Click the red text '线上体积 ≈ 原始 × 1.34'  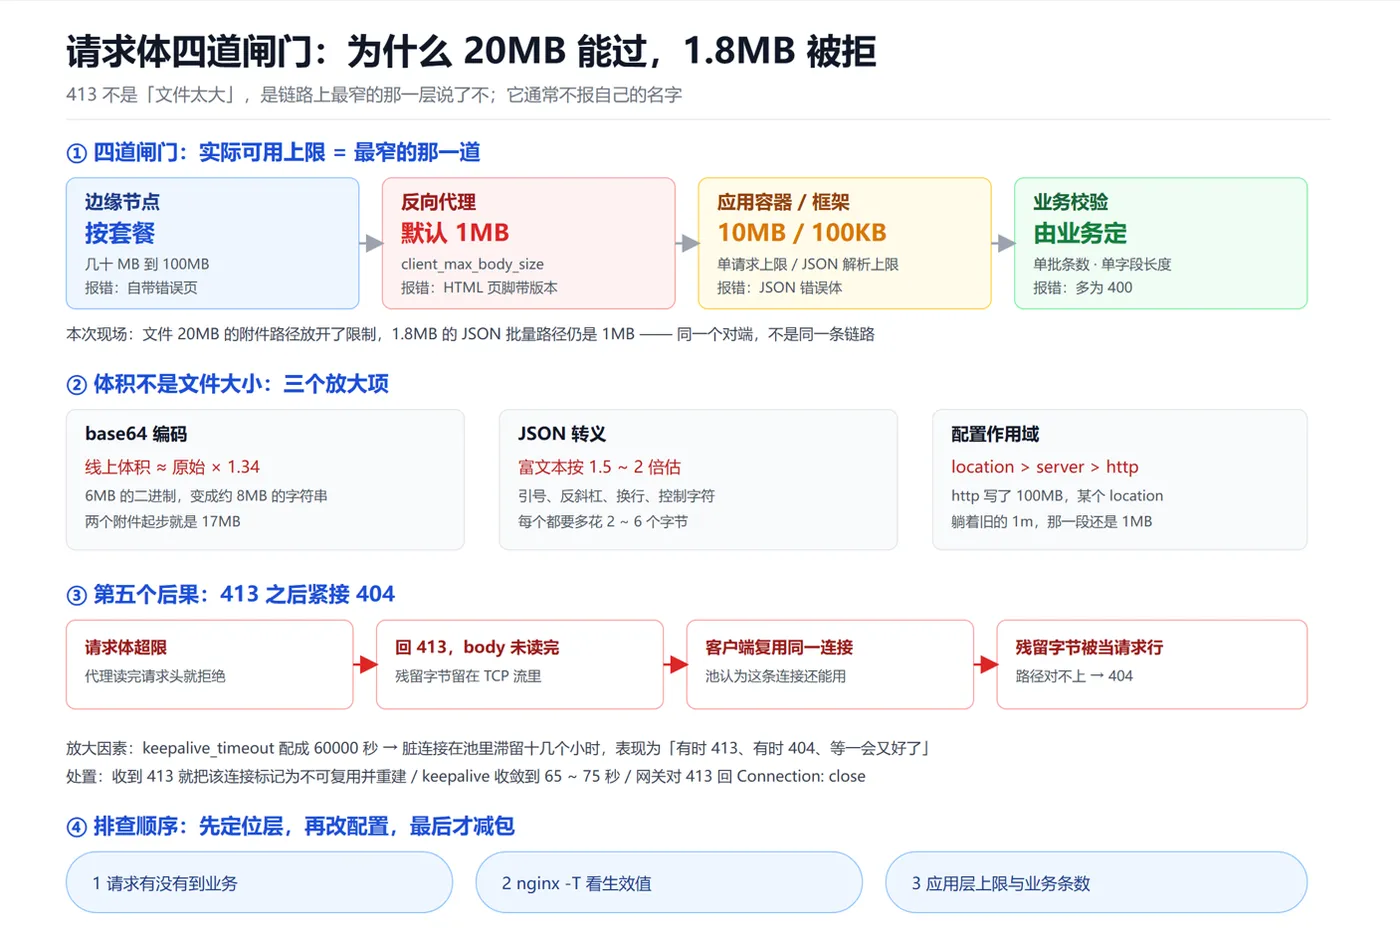click(172, 467)
